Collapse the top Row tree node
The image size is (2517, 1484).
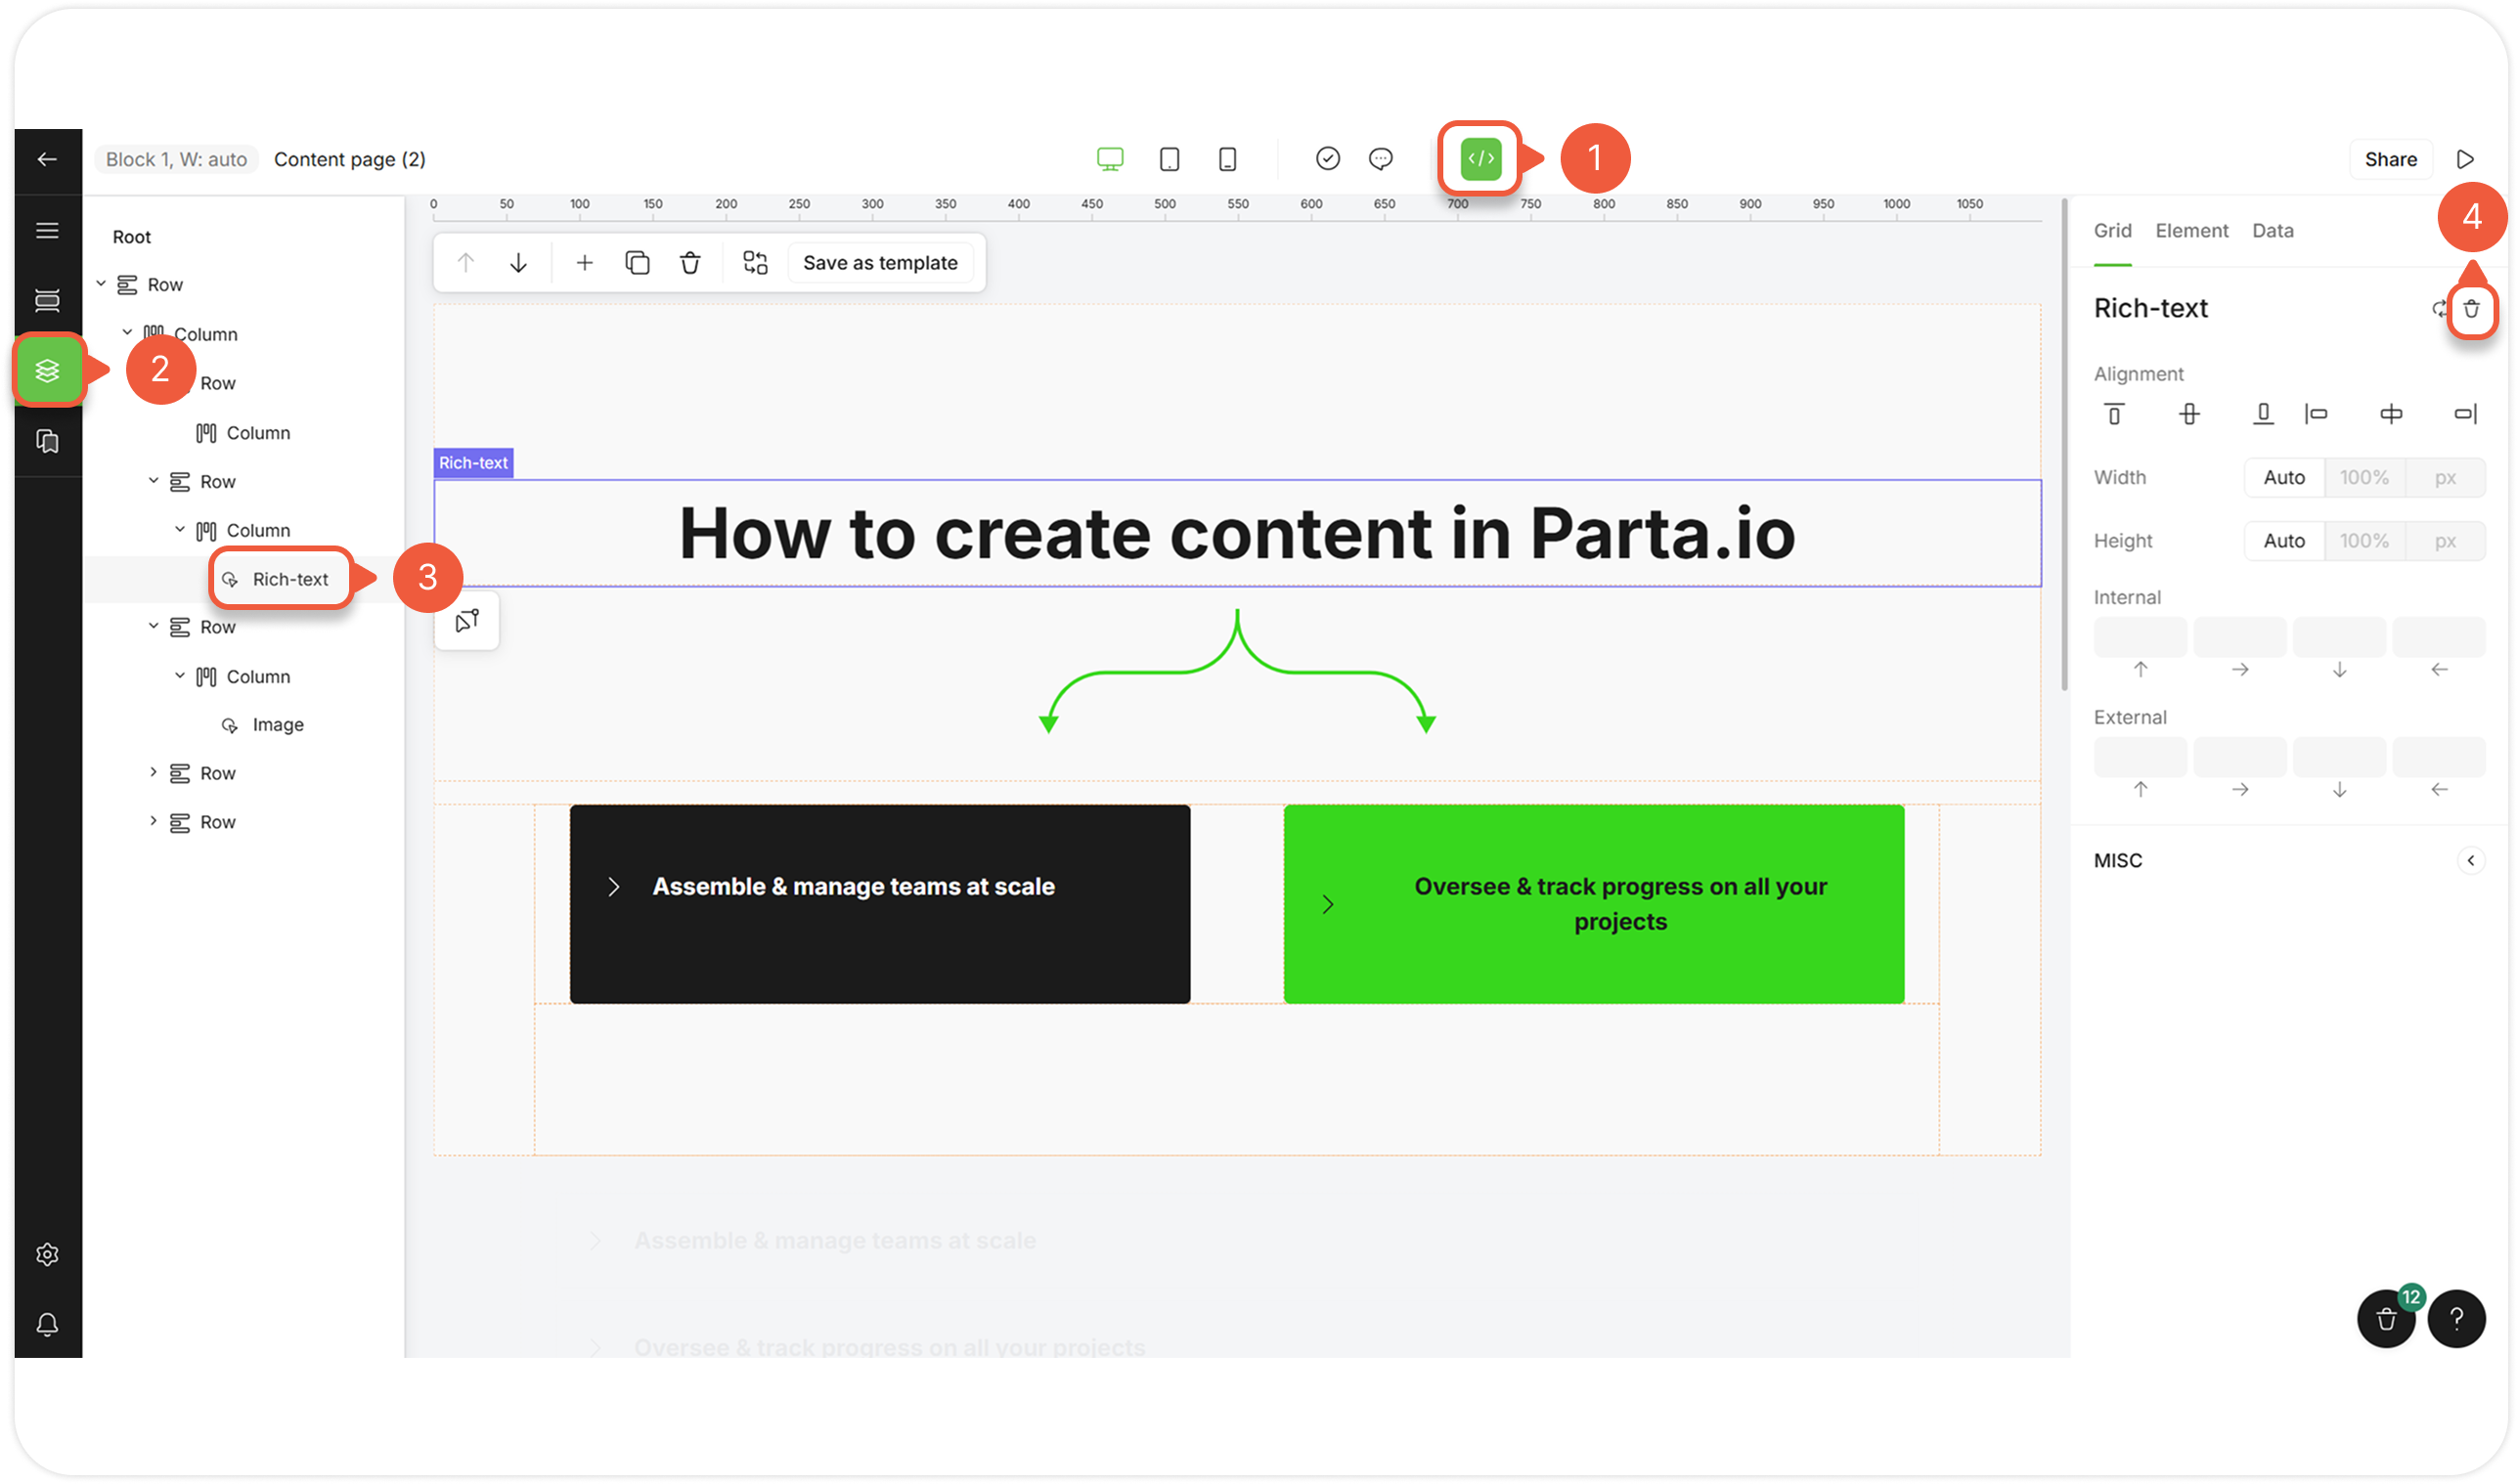101,284
